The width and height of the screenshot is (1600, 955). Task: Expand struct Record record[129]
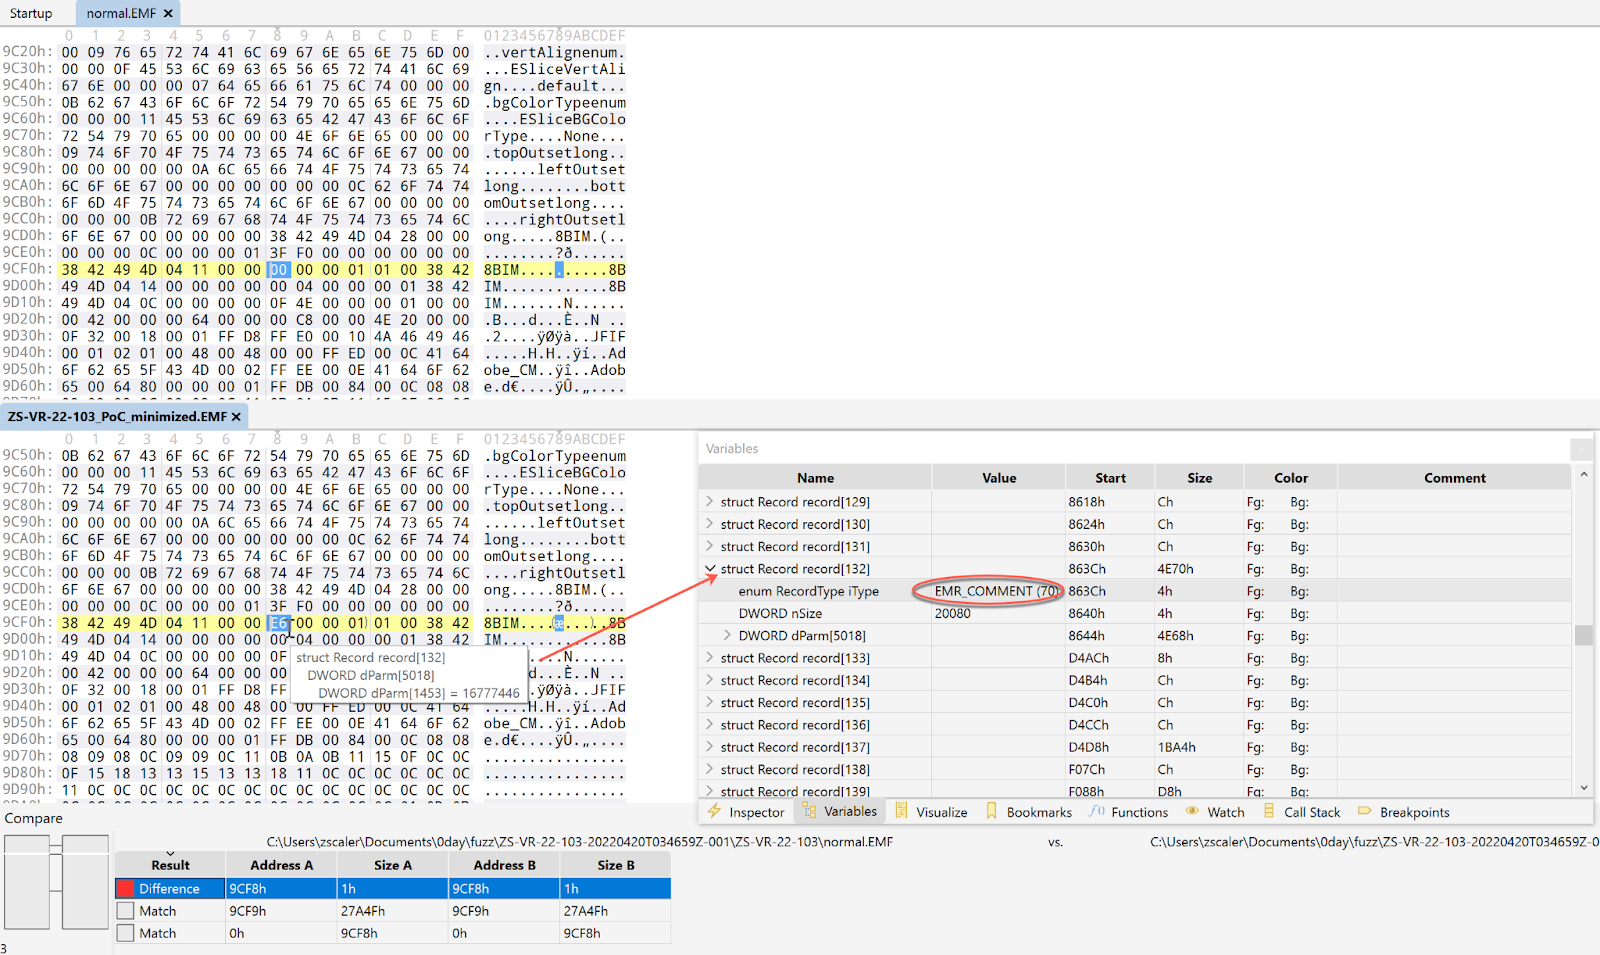coord(710,501)
